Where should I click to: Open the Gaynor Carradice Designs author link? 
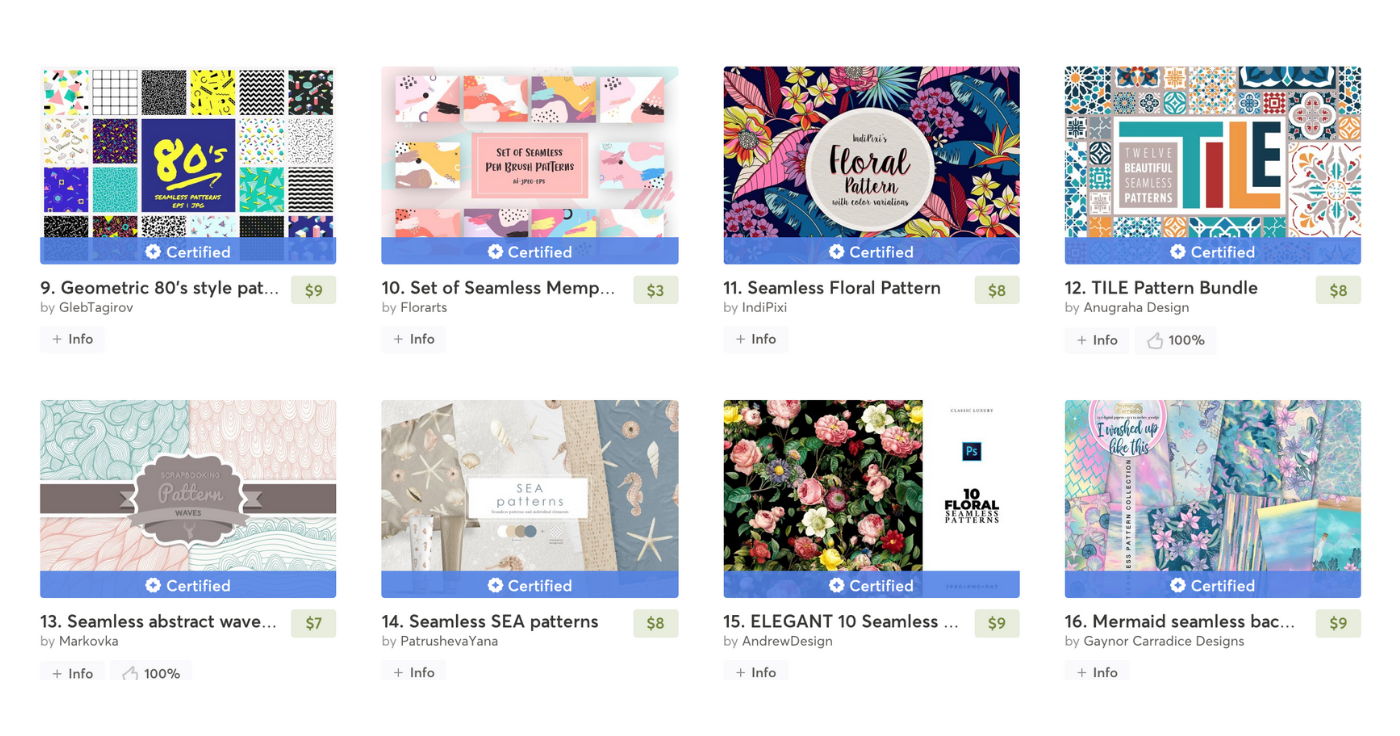(1163, 642)
